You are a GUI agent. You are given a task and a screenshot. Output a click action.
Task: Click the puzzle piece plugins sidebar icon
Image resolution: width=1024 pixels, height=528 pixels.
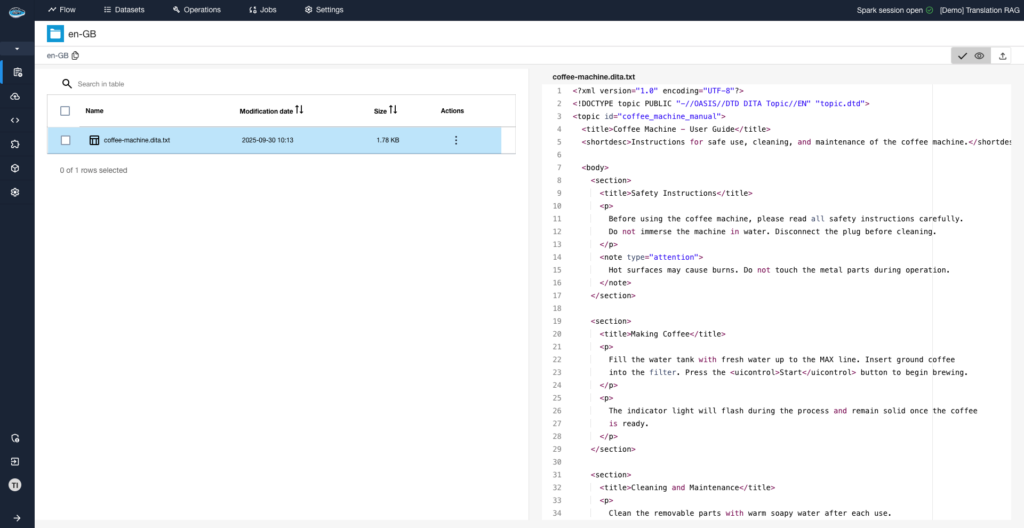[15, 144]
